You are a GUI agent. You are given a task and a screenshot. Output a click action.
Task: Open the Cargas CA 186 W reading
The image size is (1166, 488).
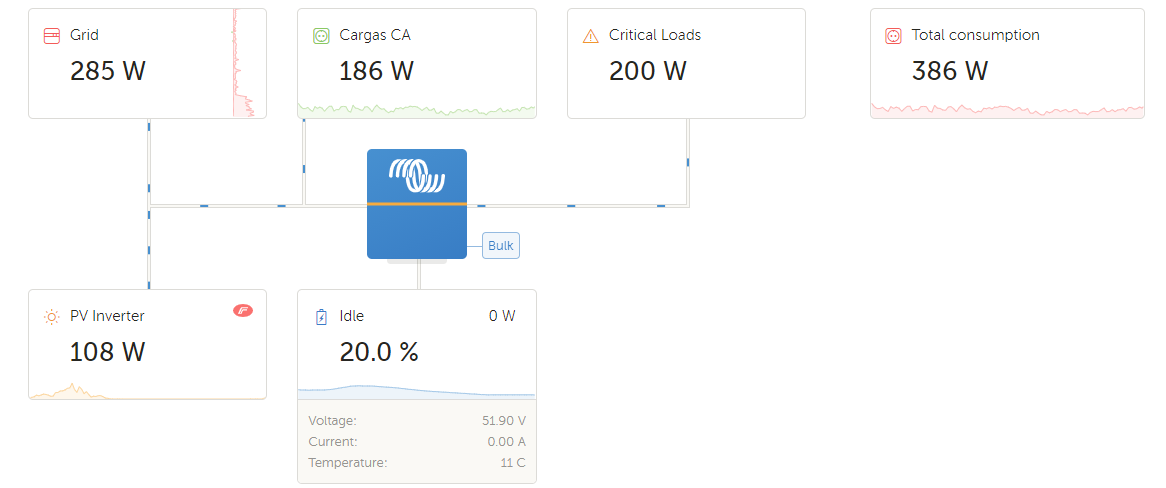[376, 71]
